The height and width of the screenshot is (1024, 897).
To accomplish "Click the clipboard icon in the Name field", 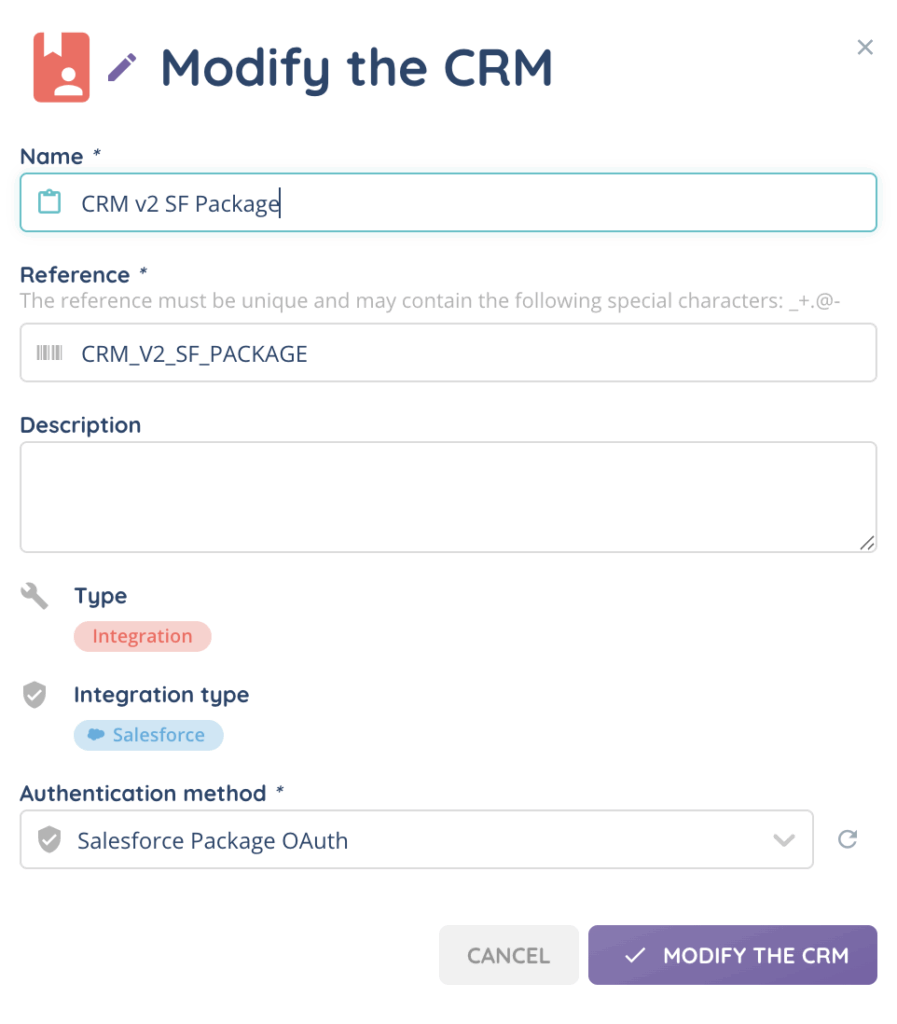I will pyautogui.click(x=49, y=203).
